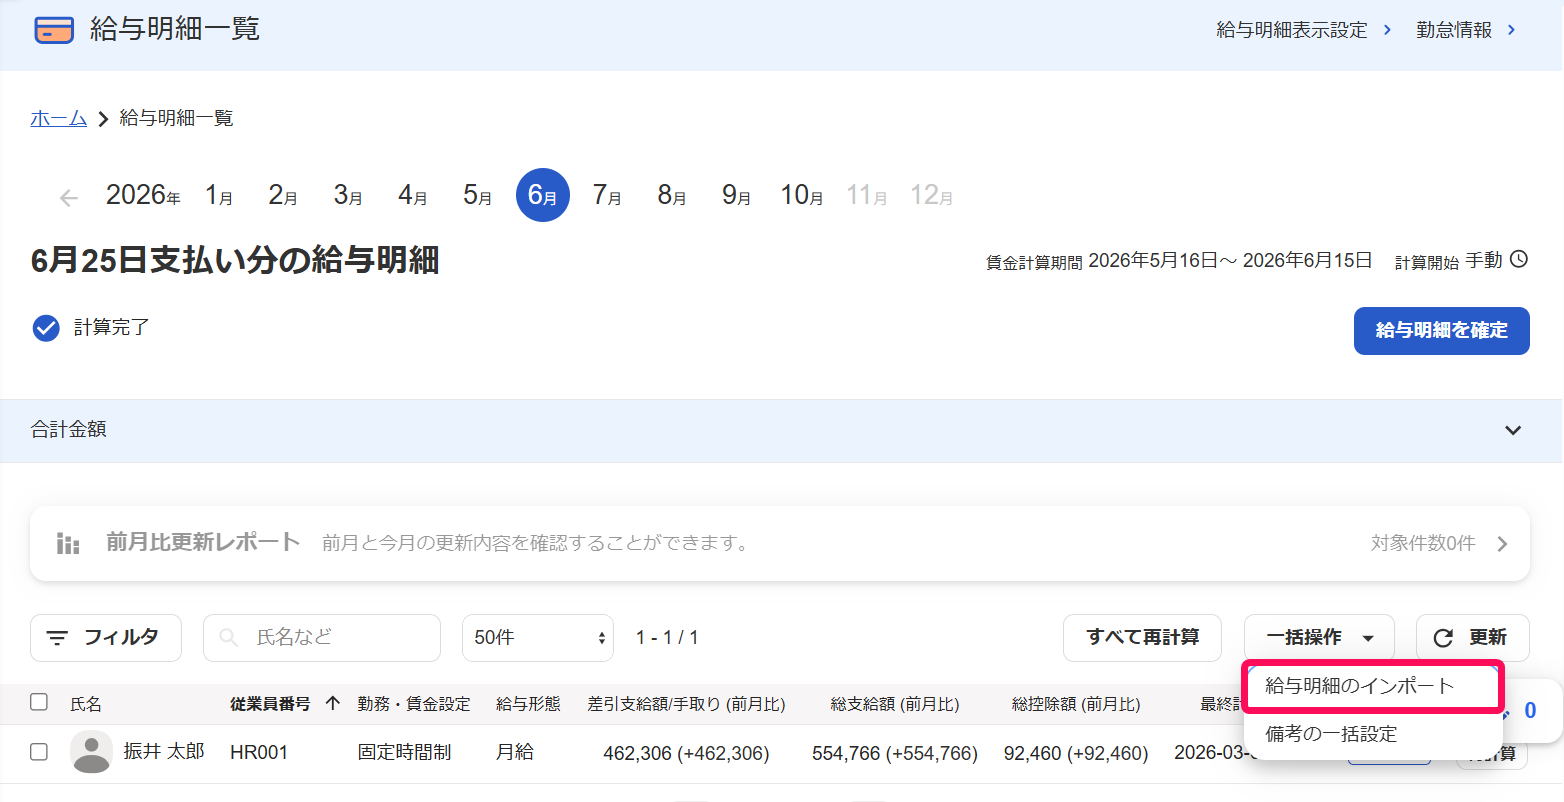This screenshot has height=802, width=1564.
Task: Click the 総控除額 (前月比) column header
Action: point(1076,704)
